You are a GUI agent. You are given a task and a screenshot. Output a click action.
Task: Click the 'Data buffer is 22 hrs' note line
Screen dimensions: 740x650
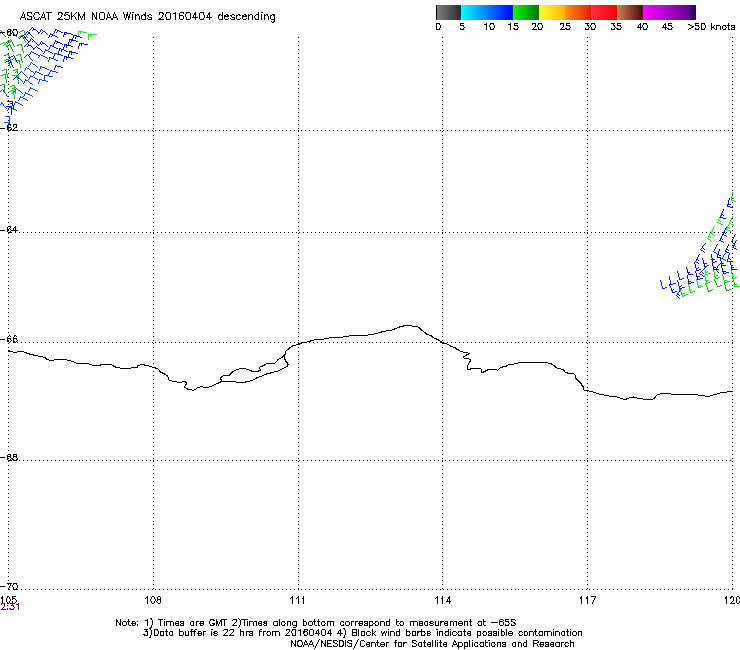click(x=362, y=633)
